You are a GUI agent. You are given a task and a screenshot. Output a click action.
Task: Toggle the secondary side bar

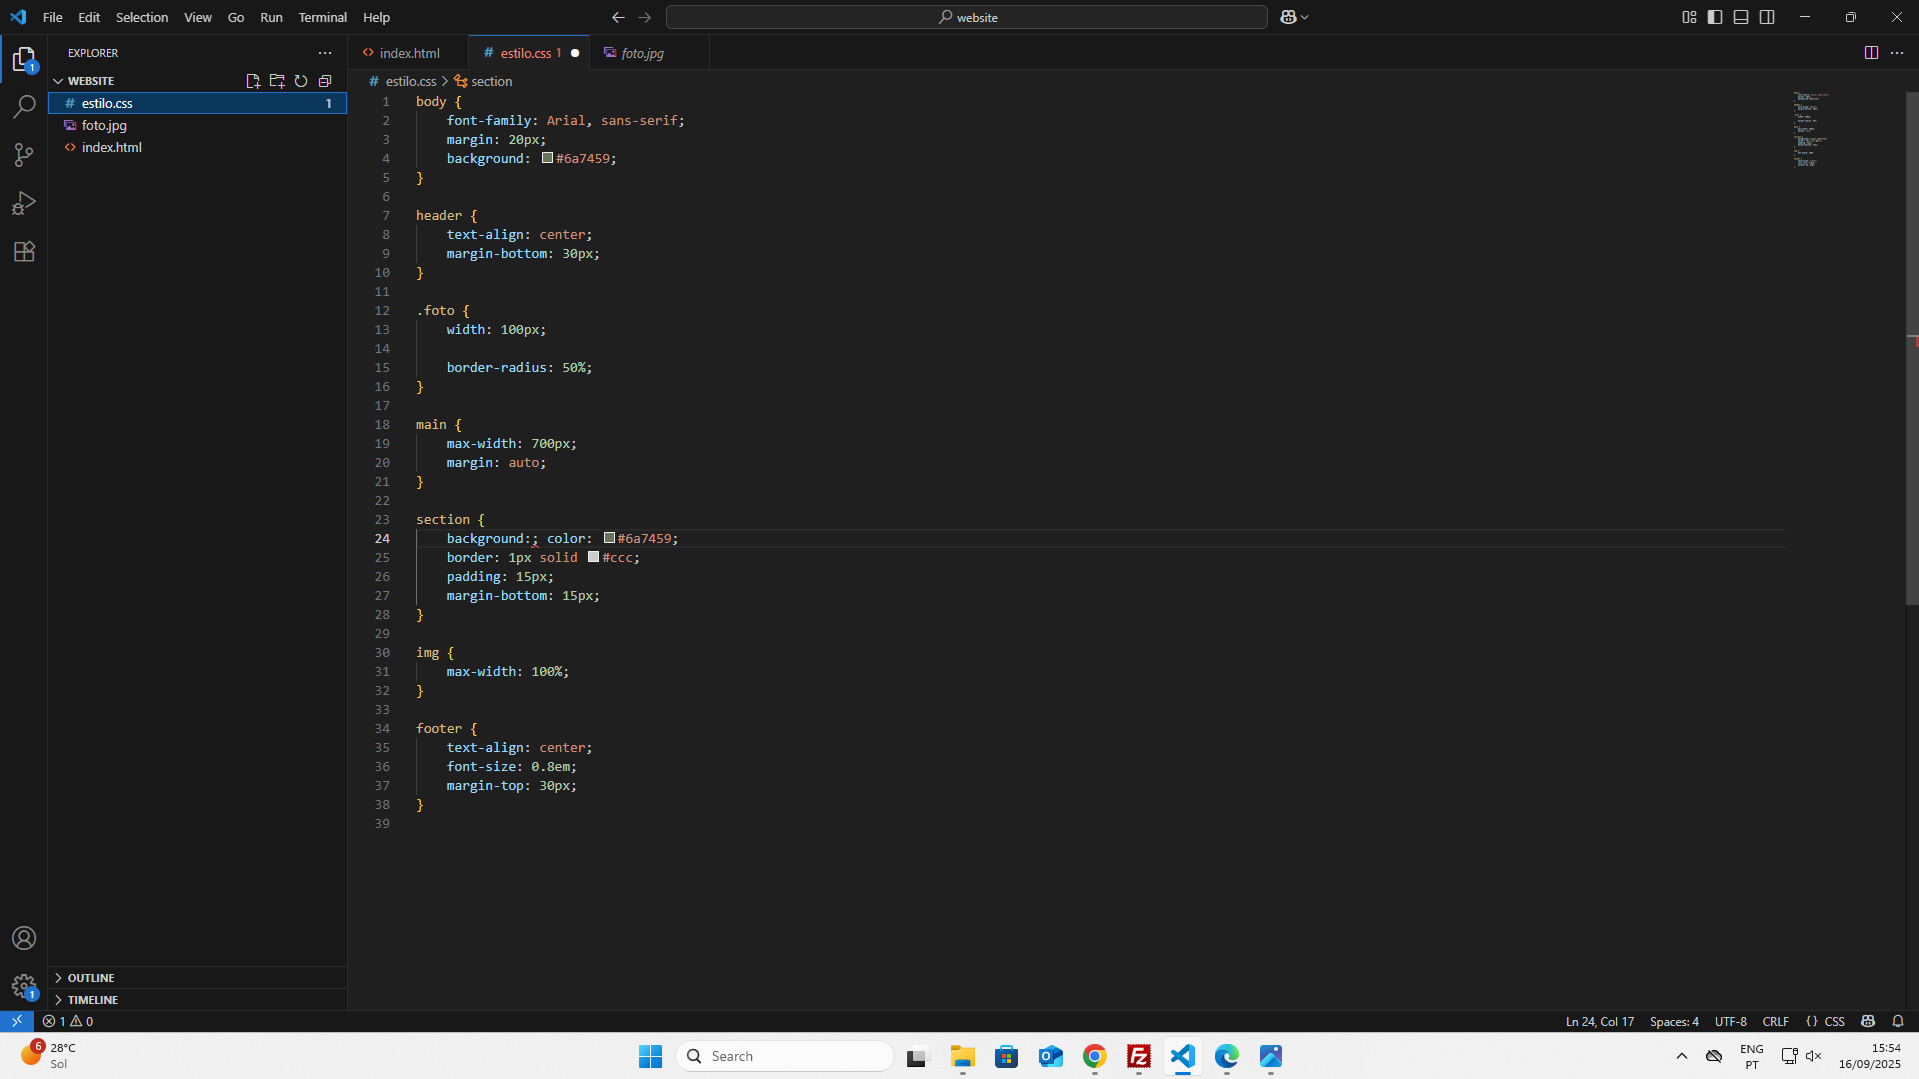pos(1768,17)
